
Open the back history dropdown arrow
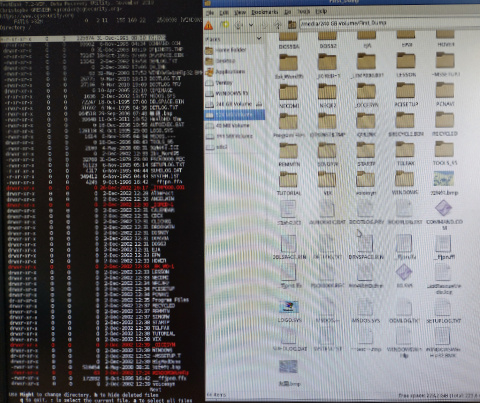click(251, 25)
